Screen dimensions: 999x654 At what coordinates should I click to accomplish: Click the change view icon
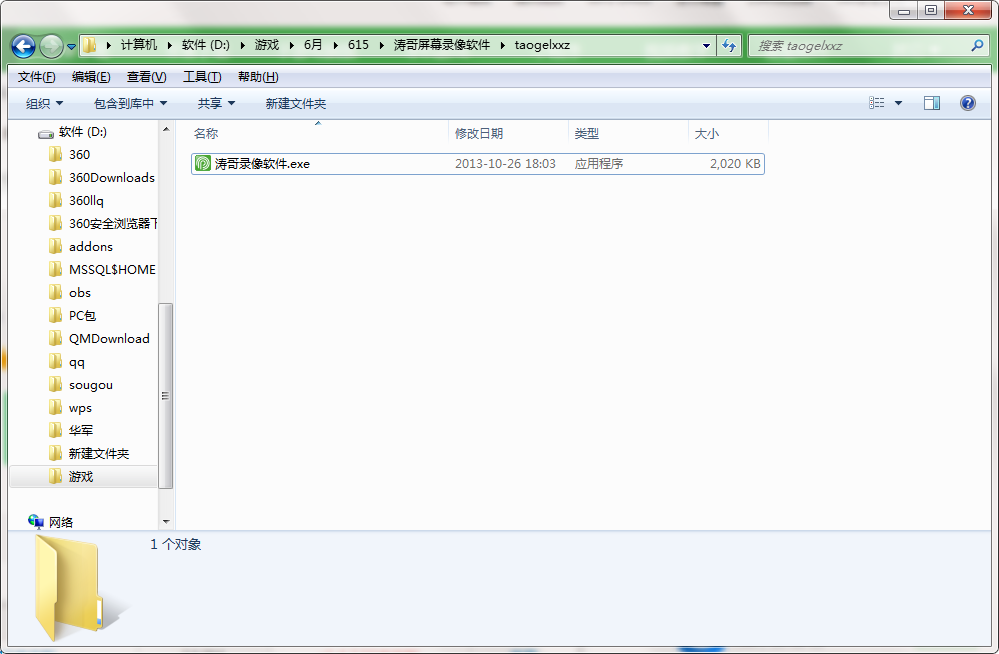point(877,103)
